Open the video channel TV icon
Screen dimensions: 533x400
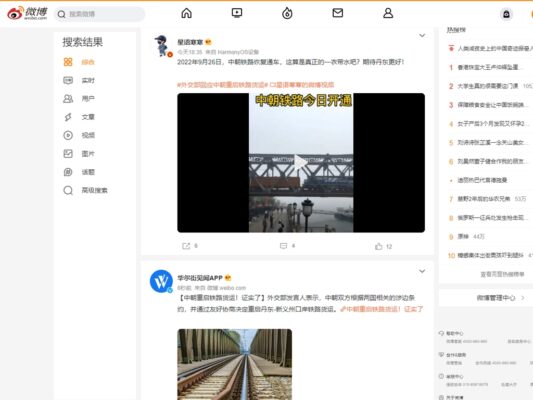click(237, 13)
